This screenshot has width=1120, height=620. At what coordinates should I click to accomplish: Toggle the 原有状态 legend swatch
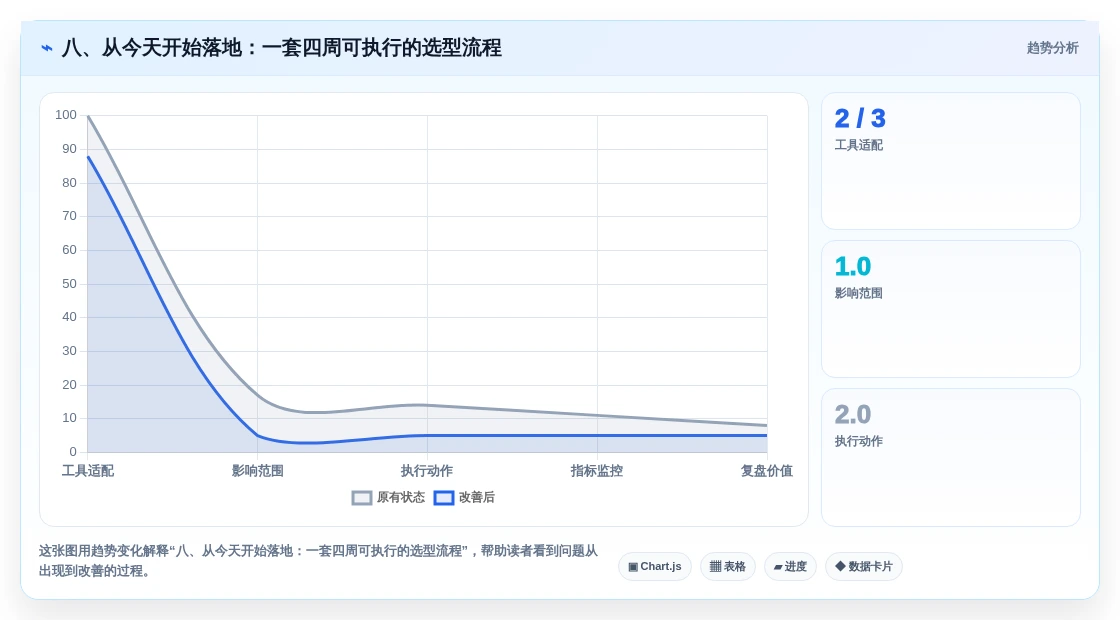click(362, 498)
